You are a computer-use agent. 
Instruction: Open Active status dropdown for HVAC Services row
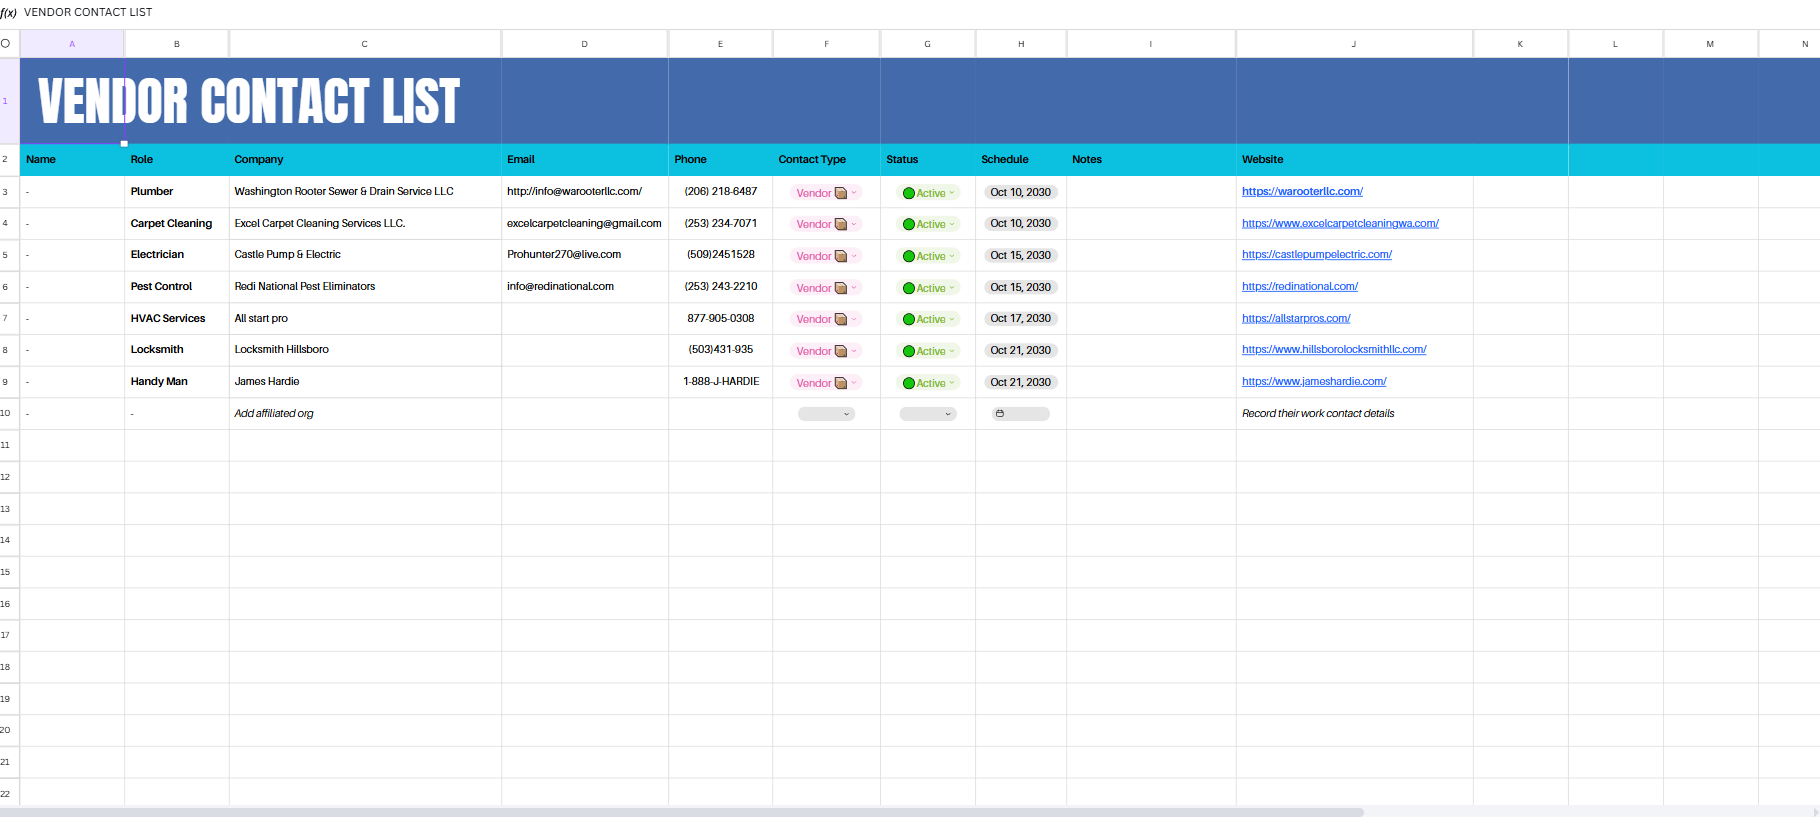(x=929, y=319)
